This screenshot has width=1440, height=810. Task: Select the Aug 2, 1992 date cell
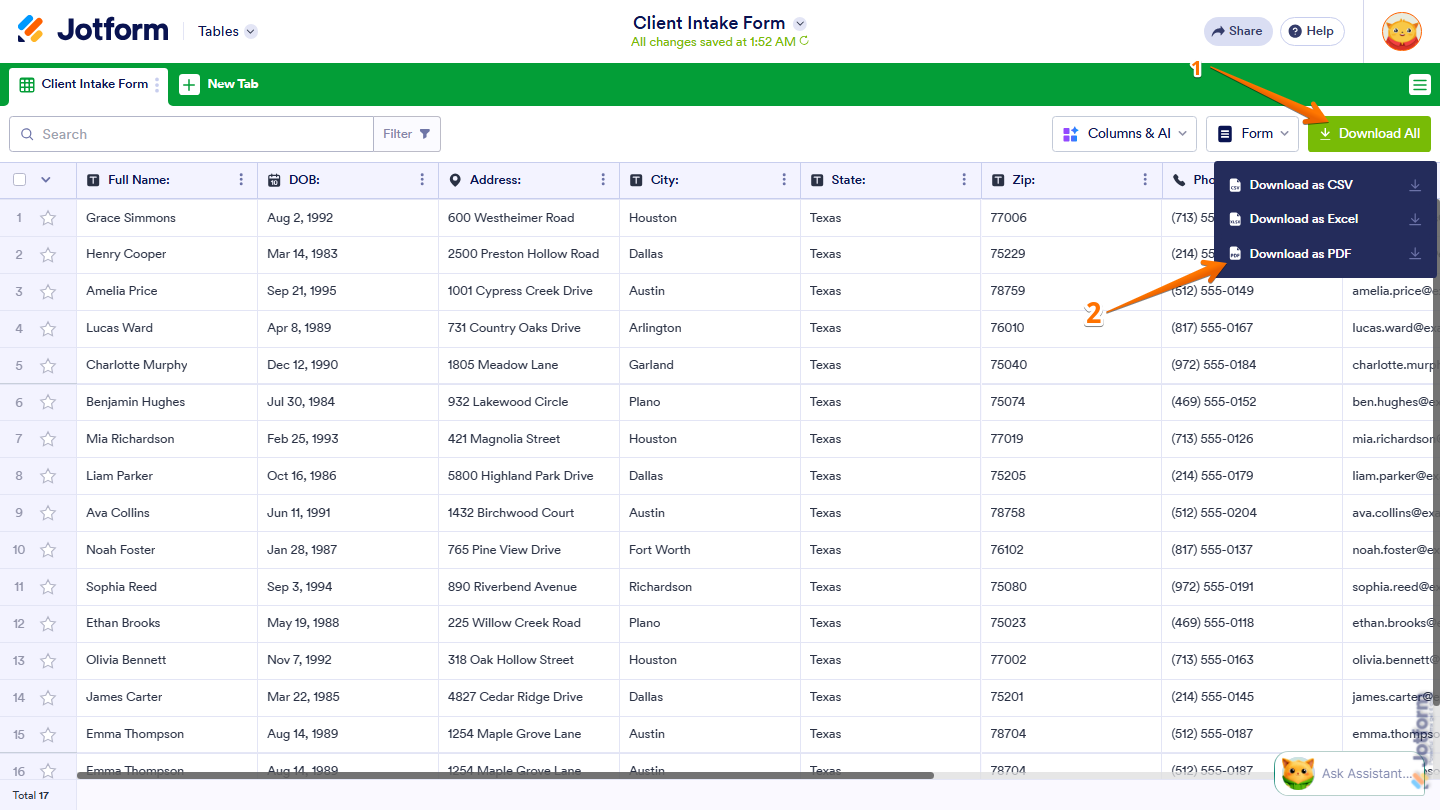coord(348,218)
